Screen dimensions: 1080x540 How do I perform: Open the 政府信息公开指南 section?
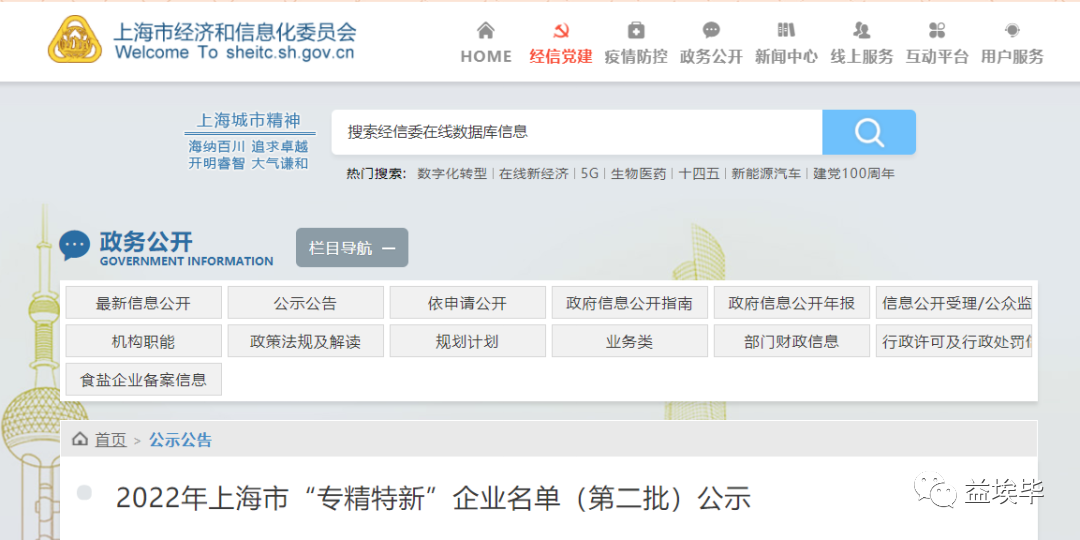coord(630,302)
